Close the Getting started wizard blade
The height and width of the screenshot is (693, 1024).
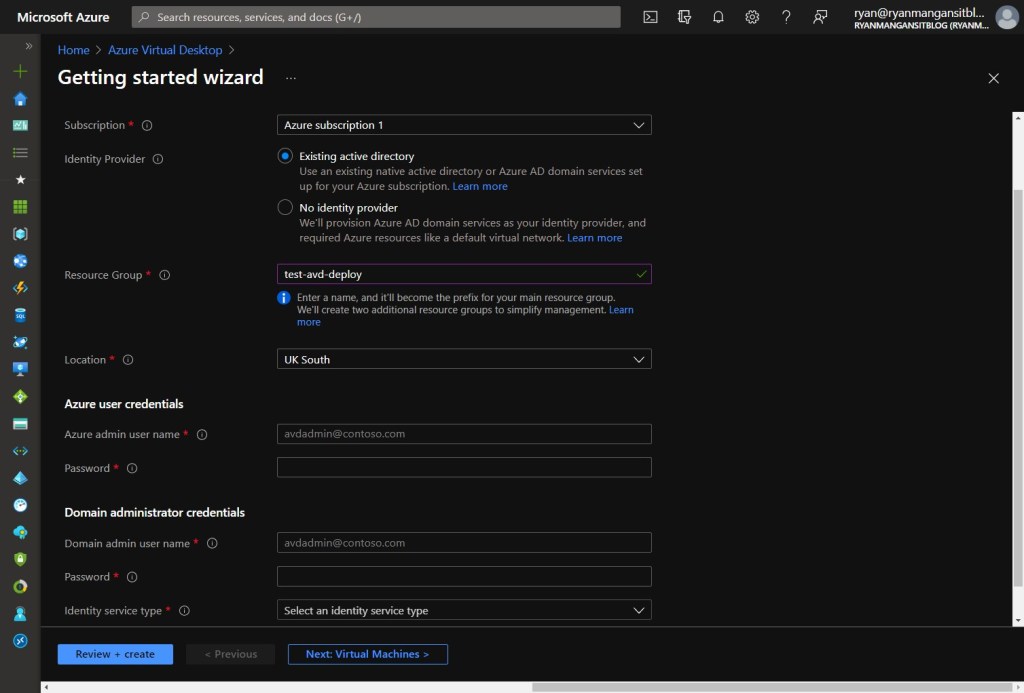993,78
